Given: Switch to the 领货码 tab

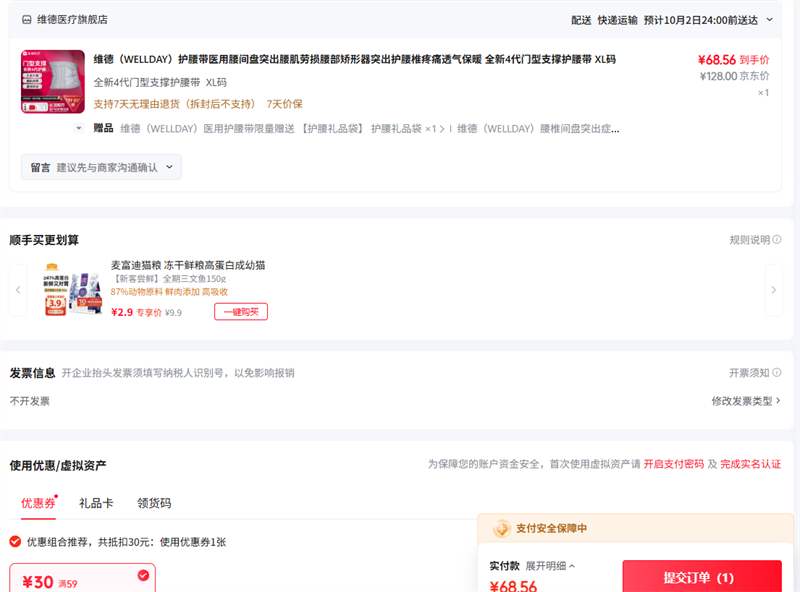Looking at the screenshot, I should [154, 503].
